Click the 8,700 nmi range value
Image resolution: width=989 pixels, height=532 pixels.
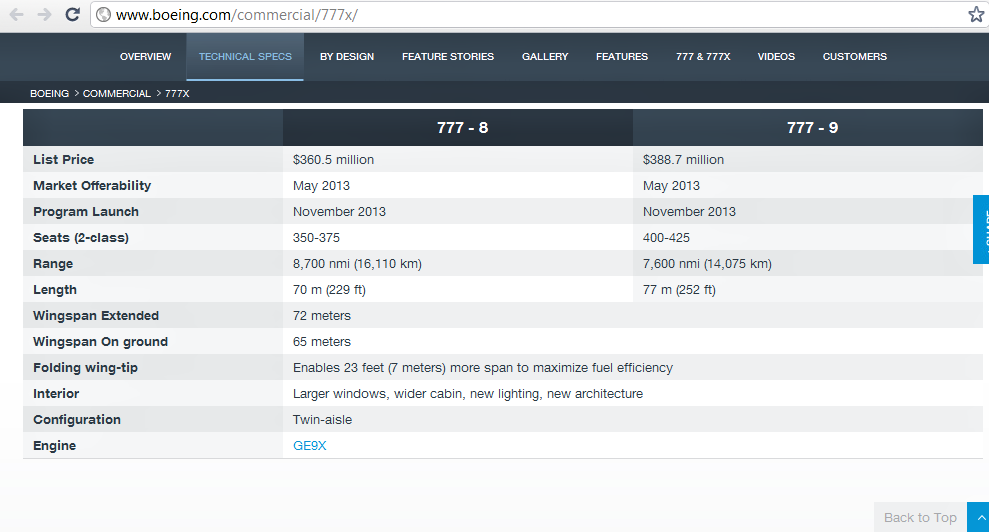[x=357, y=264]
